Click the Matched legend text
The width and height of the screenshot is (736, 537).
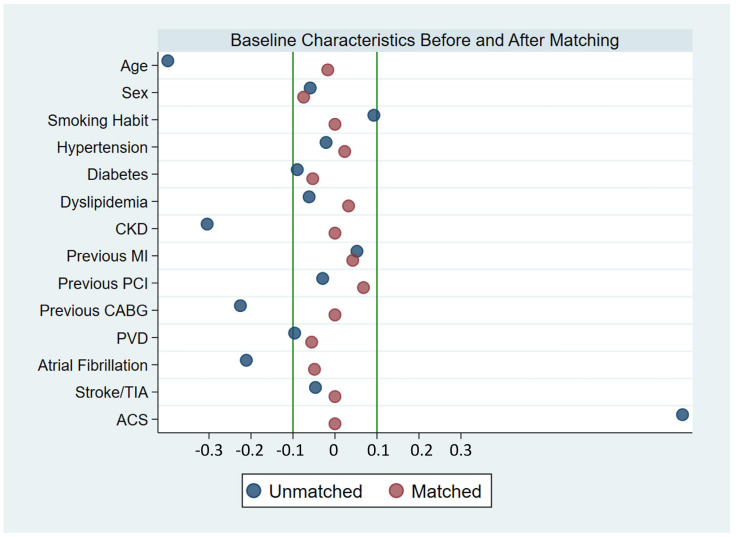pyautogui.click(x=446, y=491)
